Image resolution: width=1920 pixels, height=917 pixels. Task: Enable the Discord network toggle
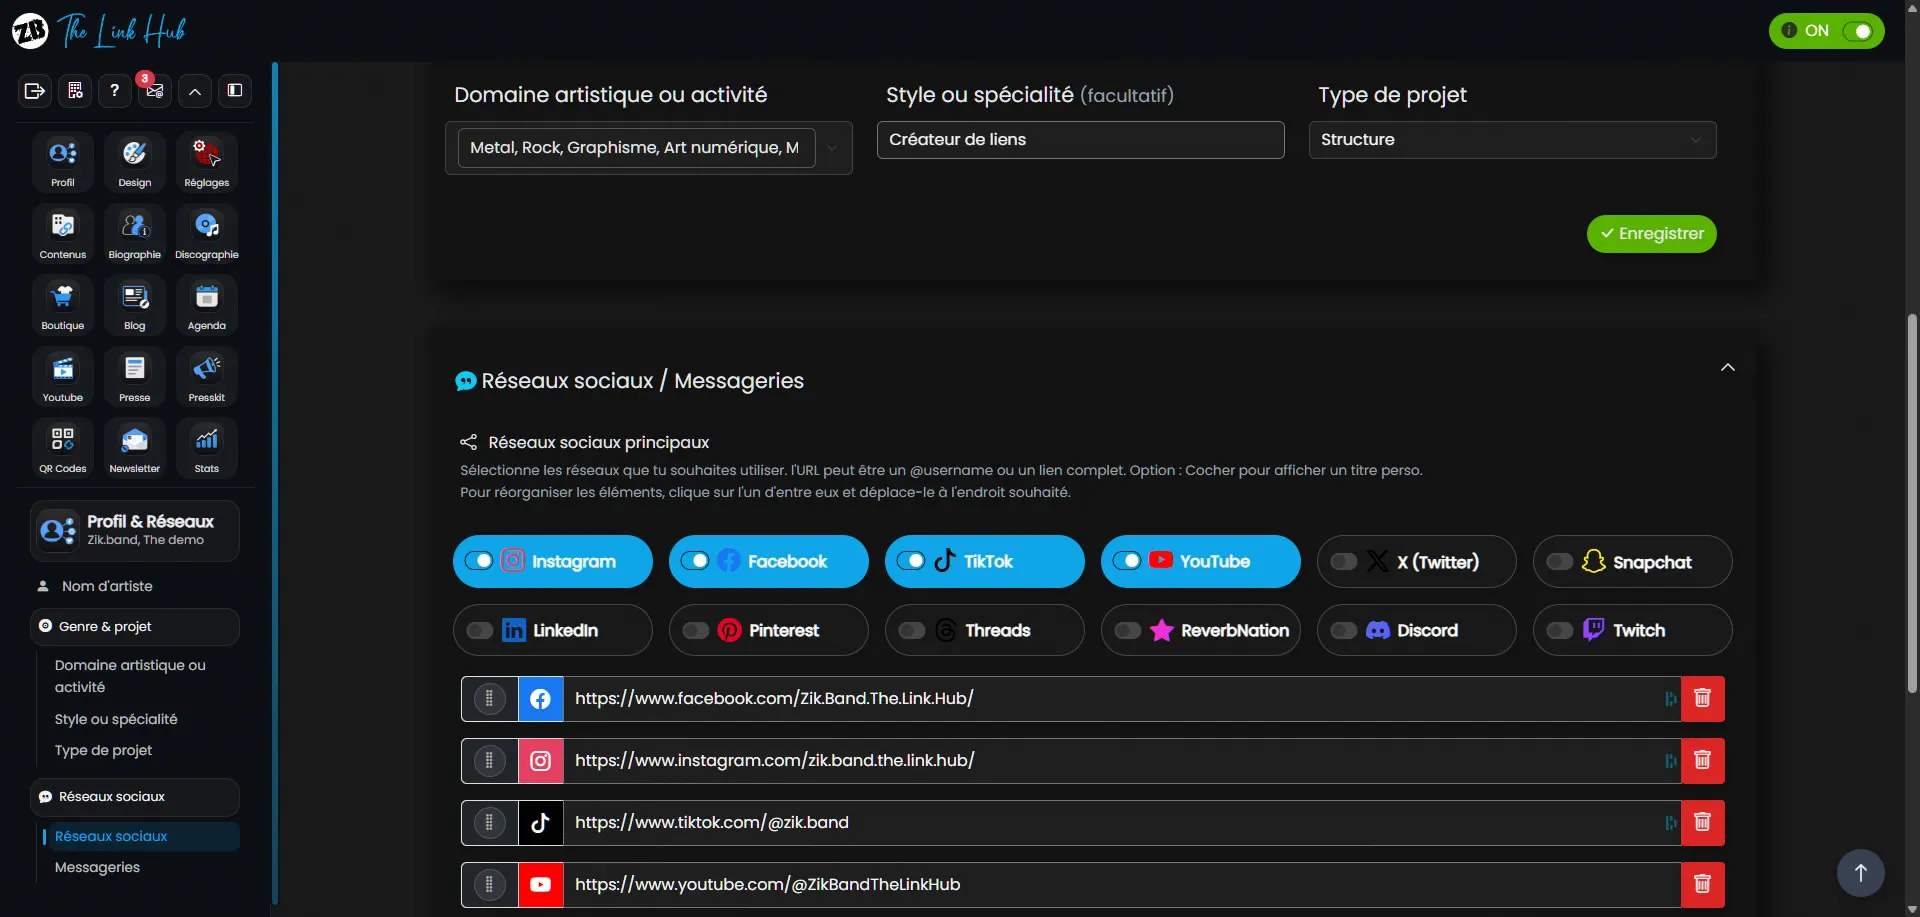(x=1343, y=631)
